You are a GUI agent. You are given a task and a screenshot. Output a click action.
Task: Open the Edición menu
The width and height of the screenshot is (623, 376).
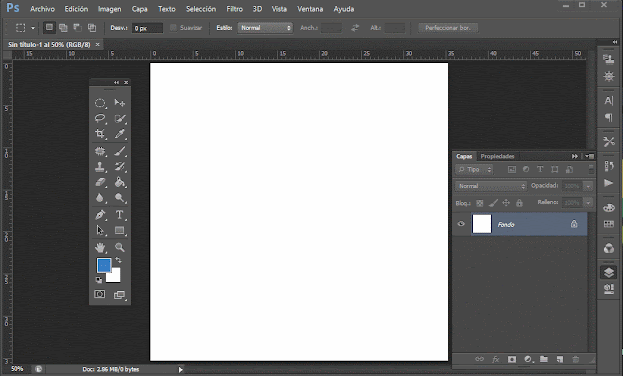pyautogui.click(x=76, y=9)
